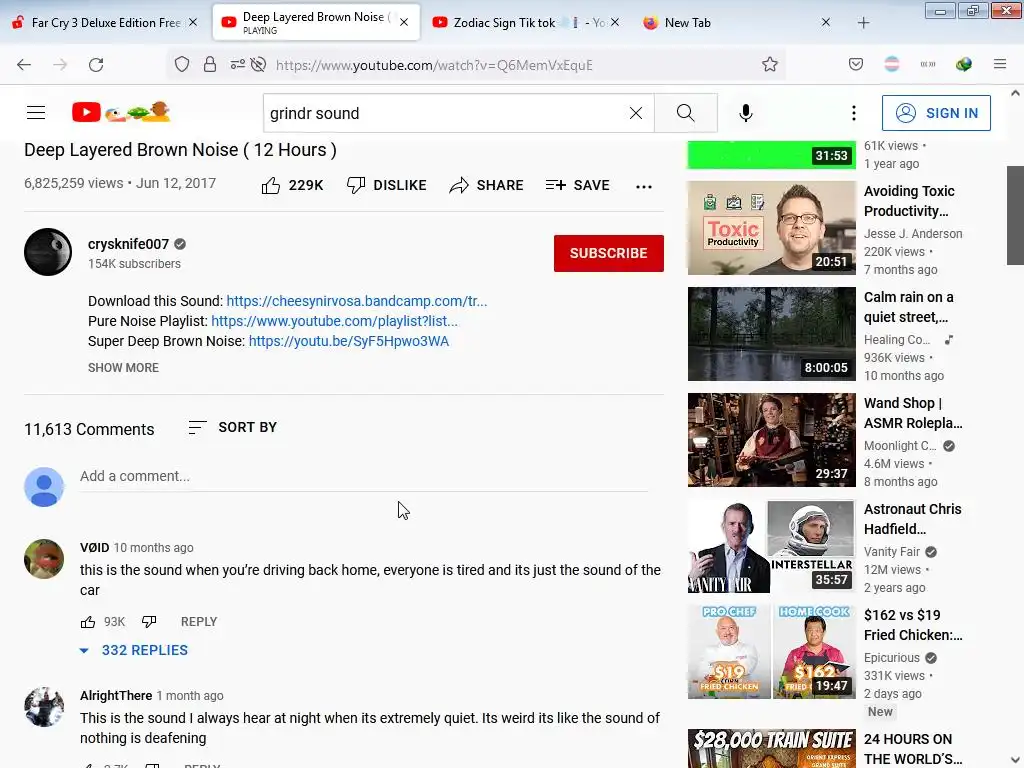Open the YouTube guide hamburger menu
Viewport: 1024px width, 768px height.
click(x=36, y=113)
